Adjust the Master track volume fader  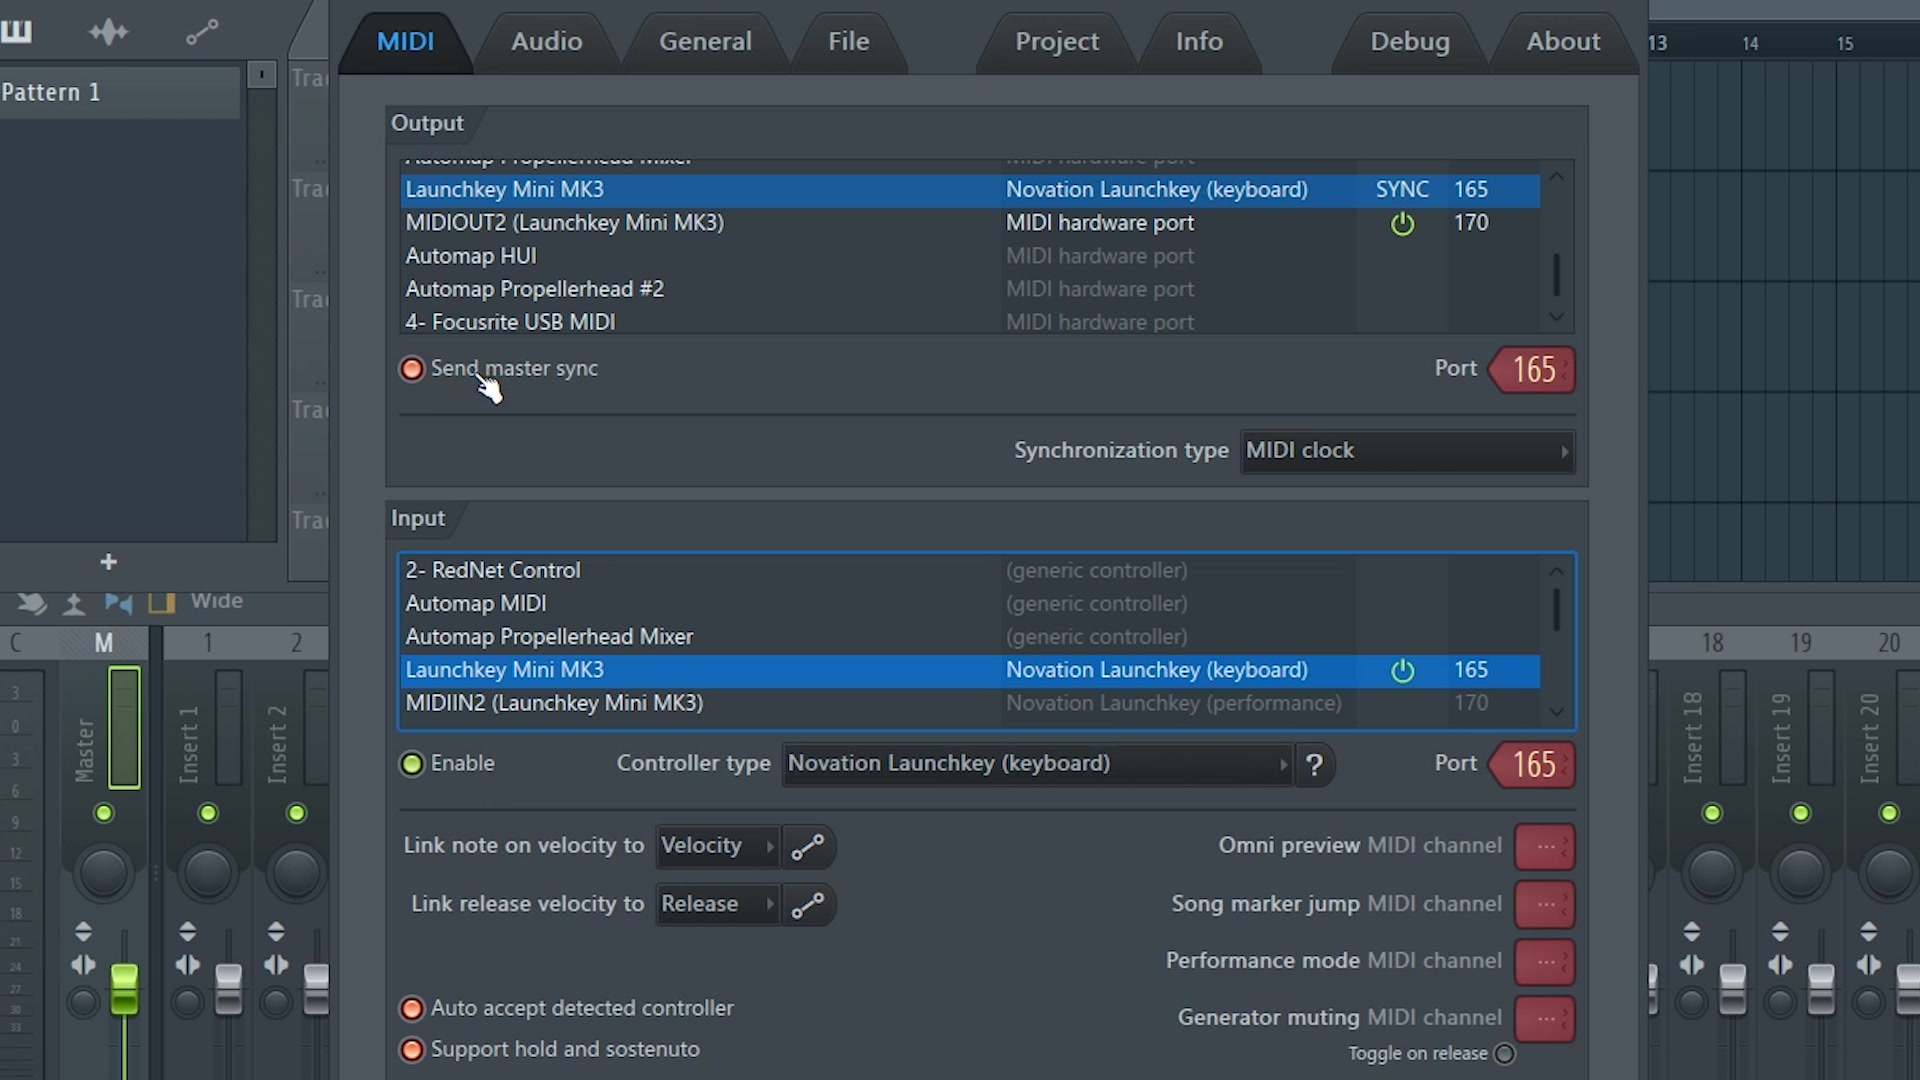[x=124, y=989]
